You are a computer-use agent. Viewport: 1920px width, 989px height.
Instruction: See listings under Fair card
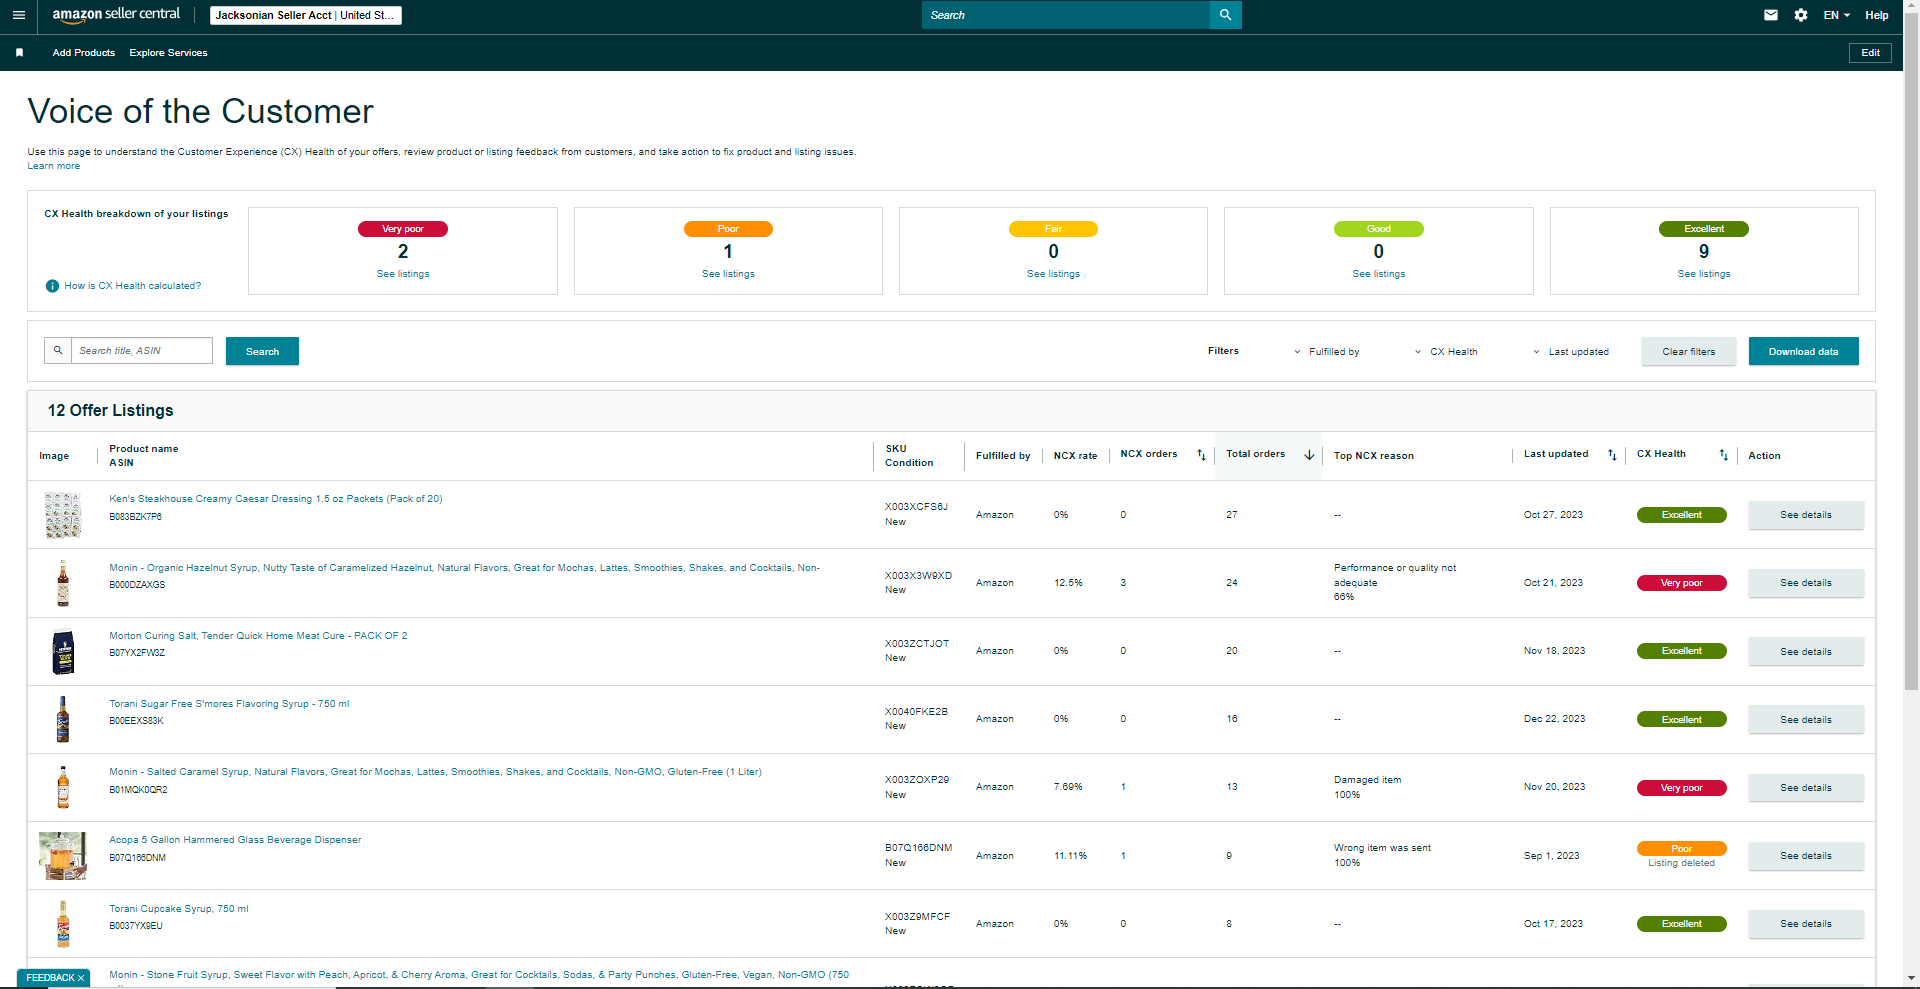tap(1053, 274)
